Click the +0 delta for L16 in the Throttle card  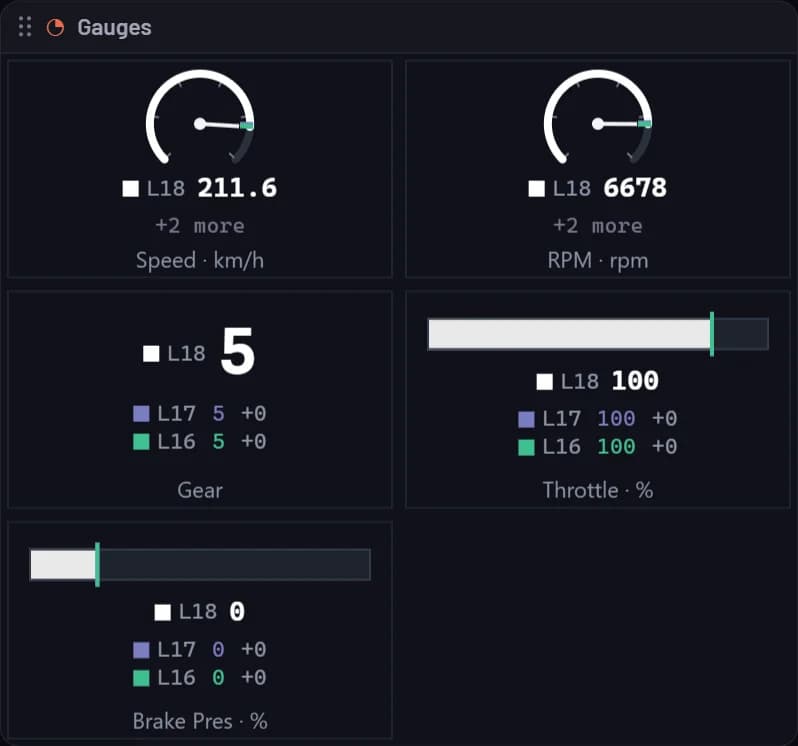(664, 447)
